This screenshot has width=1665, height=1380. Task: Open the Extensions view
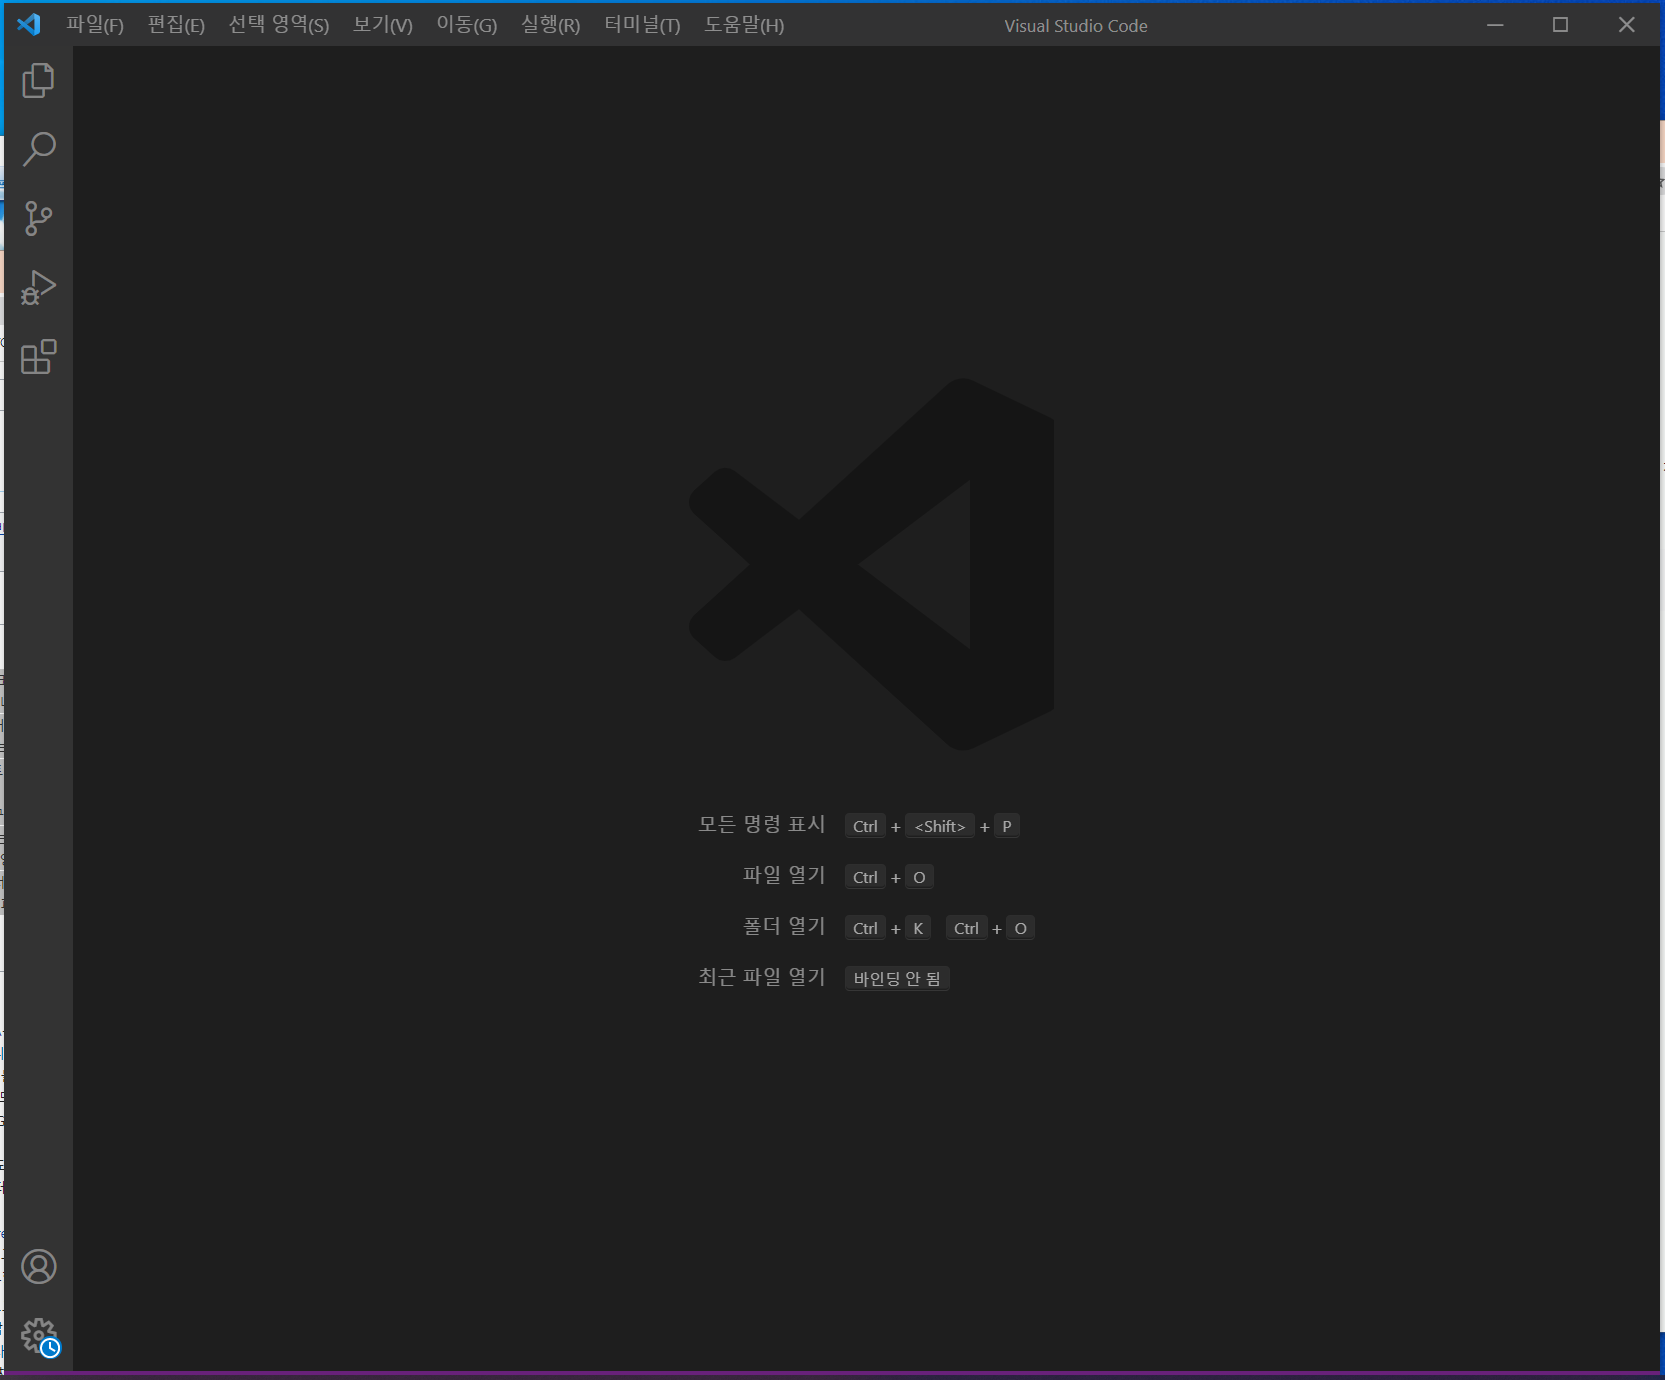coord(38,356)
